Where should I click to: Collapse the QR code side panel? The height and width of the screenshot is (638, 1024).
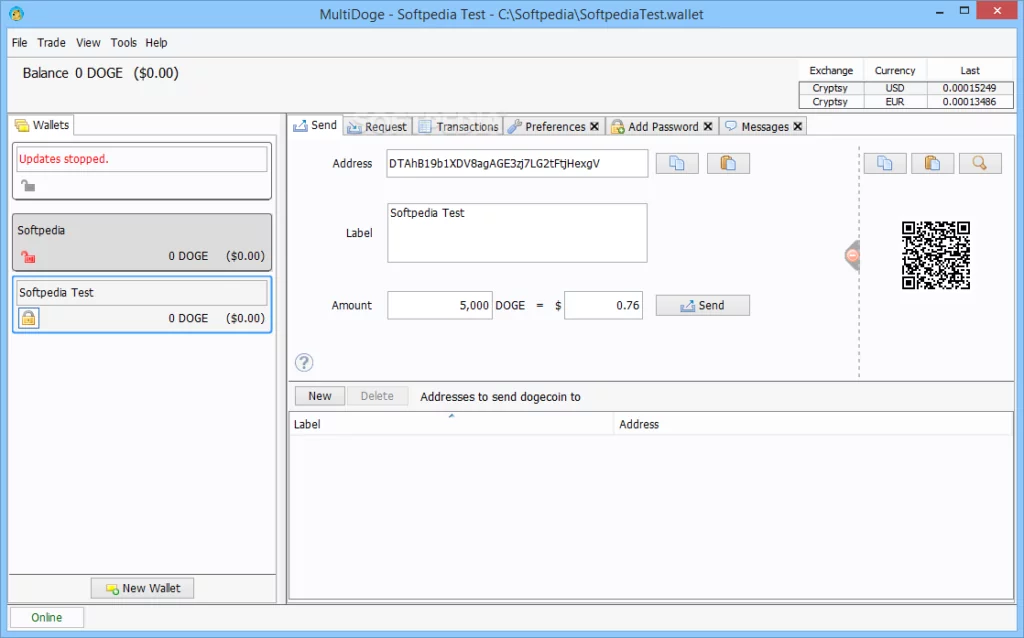(852, 256)
